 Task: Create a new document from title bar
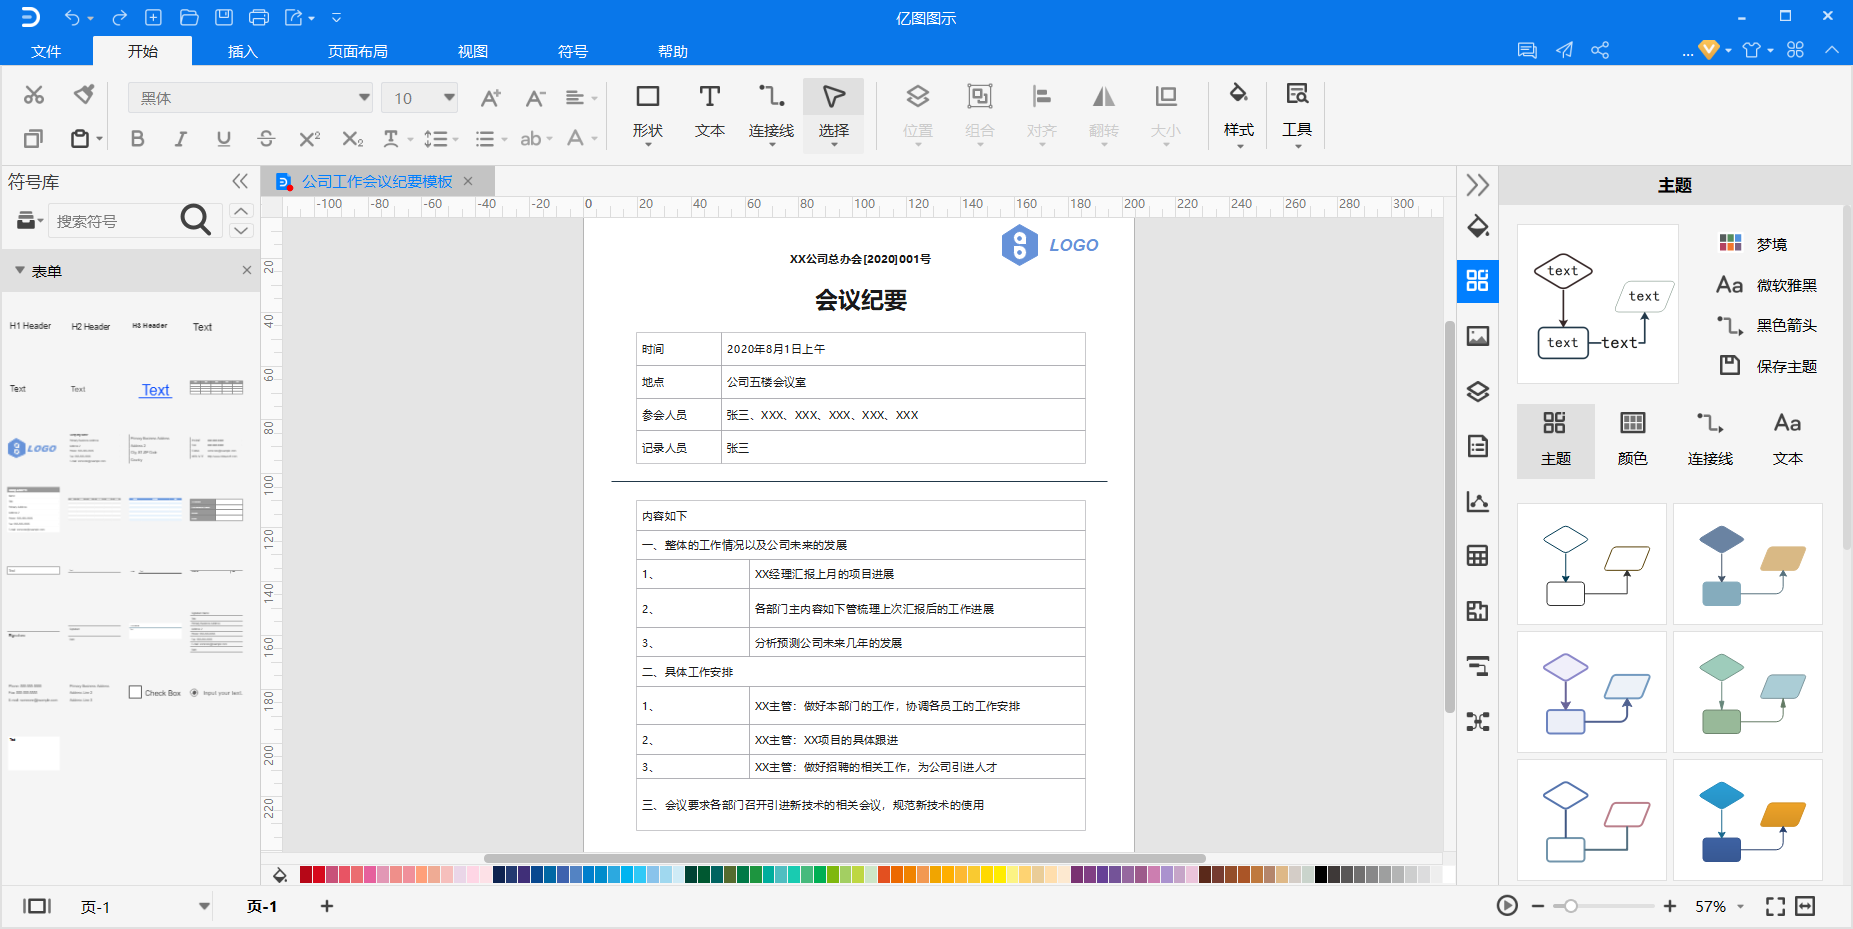(x=153, y=18)
